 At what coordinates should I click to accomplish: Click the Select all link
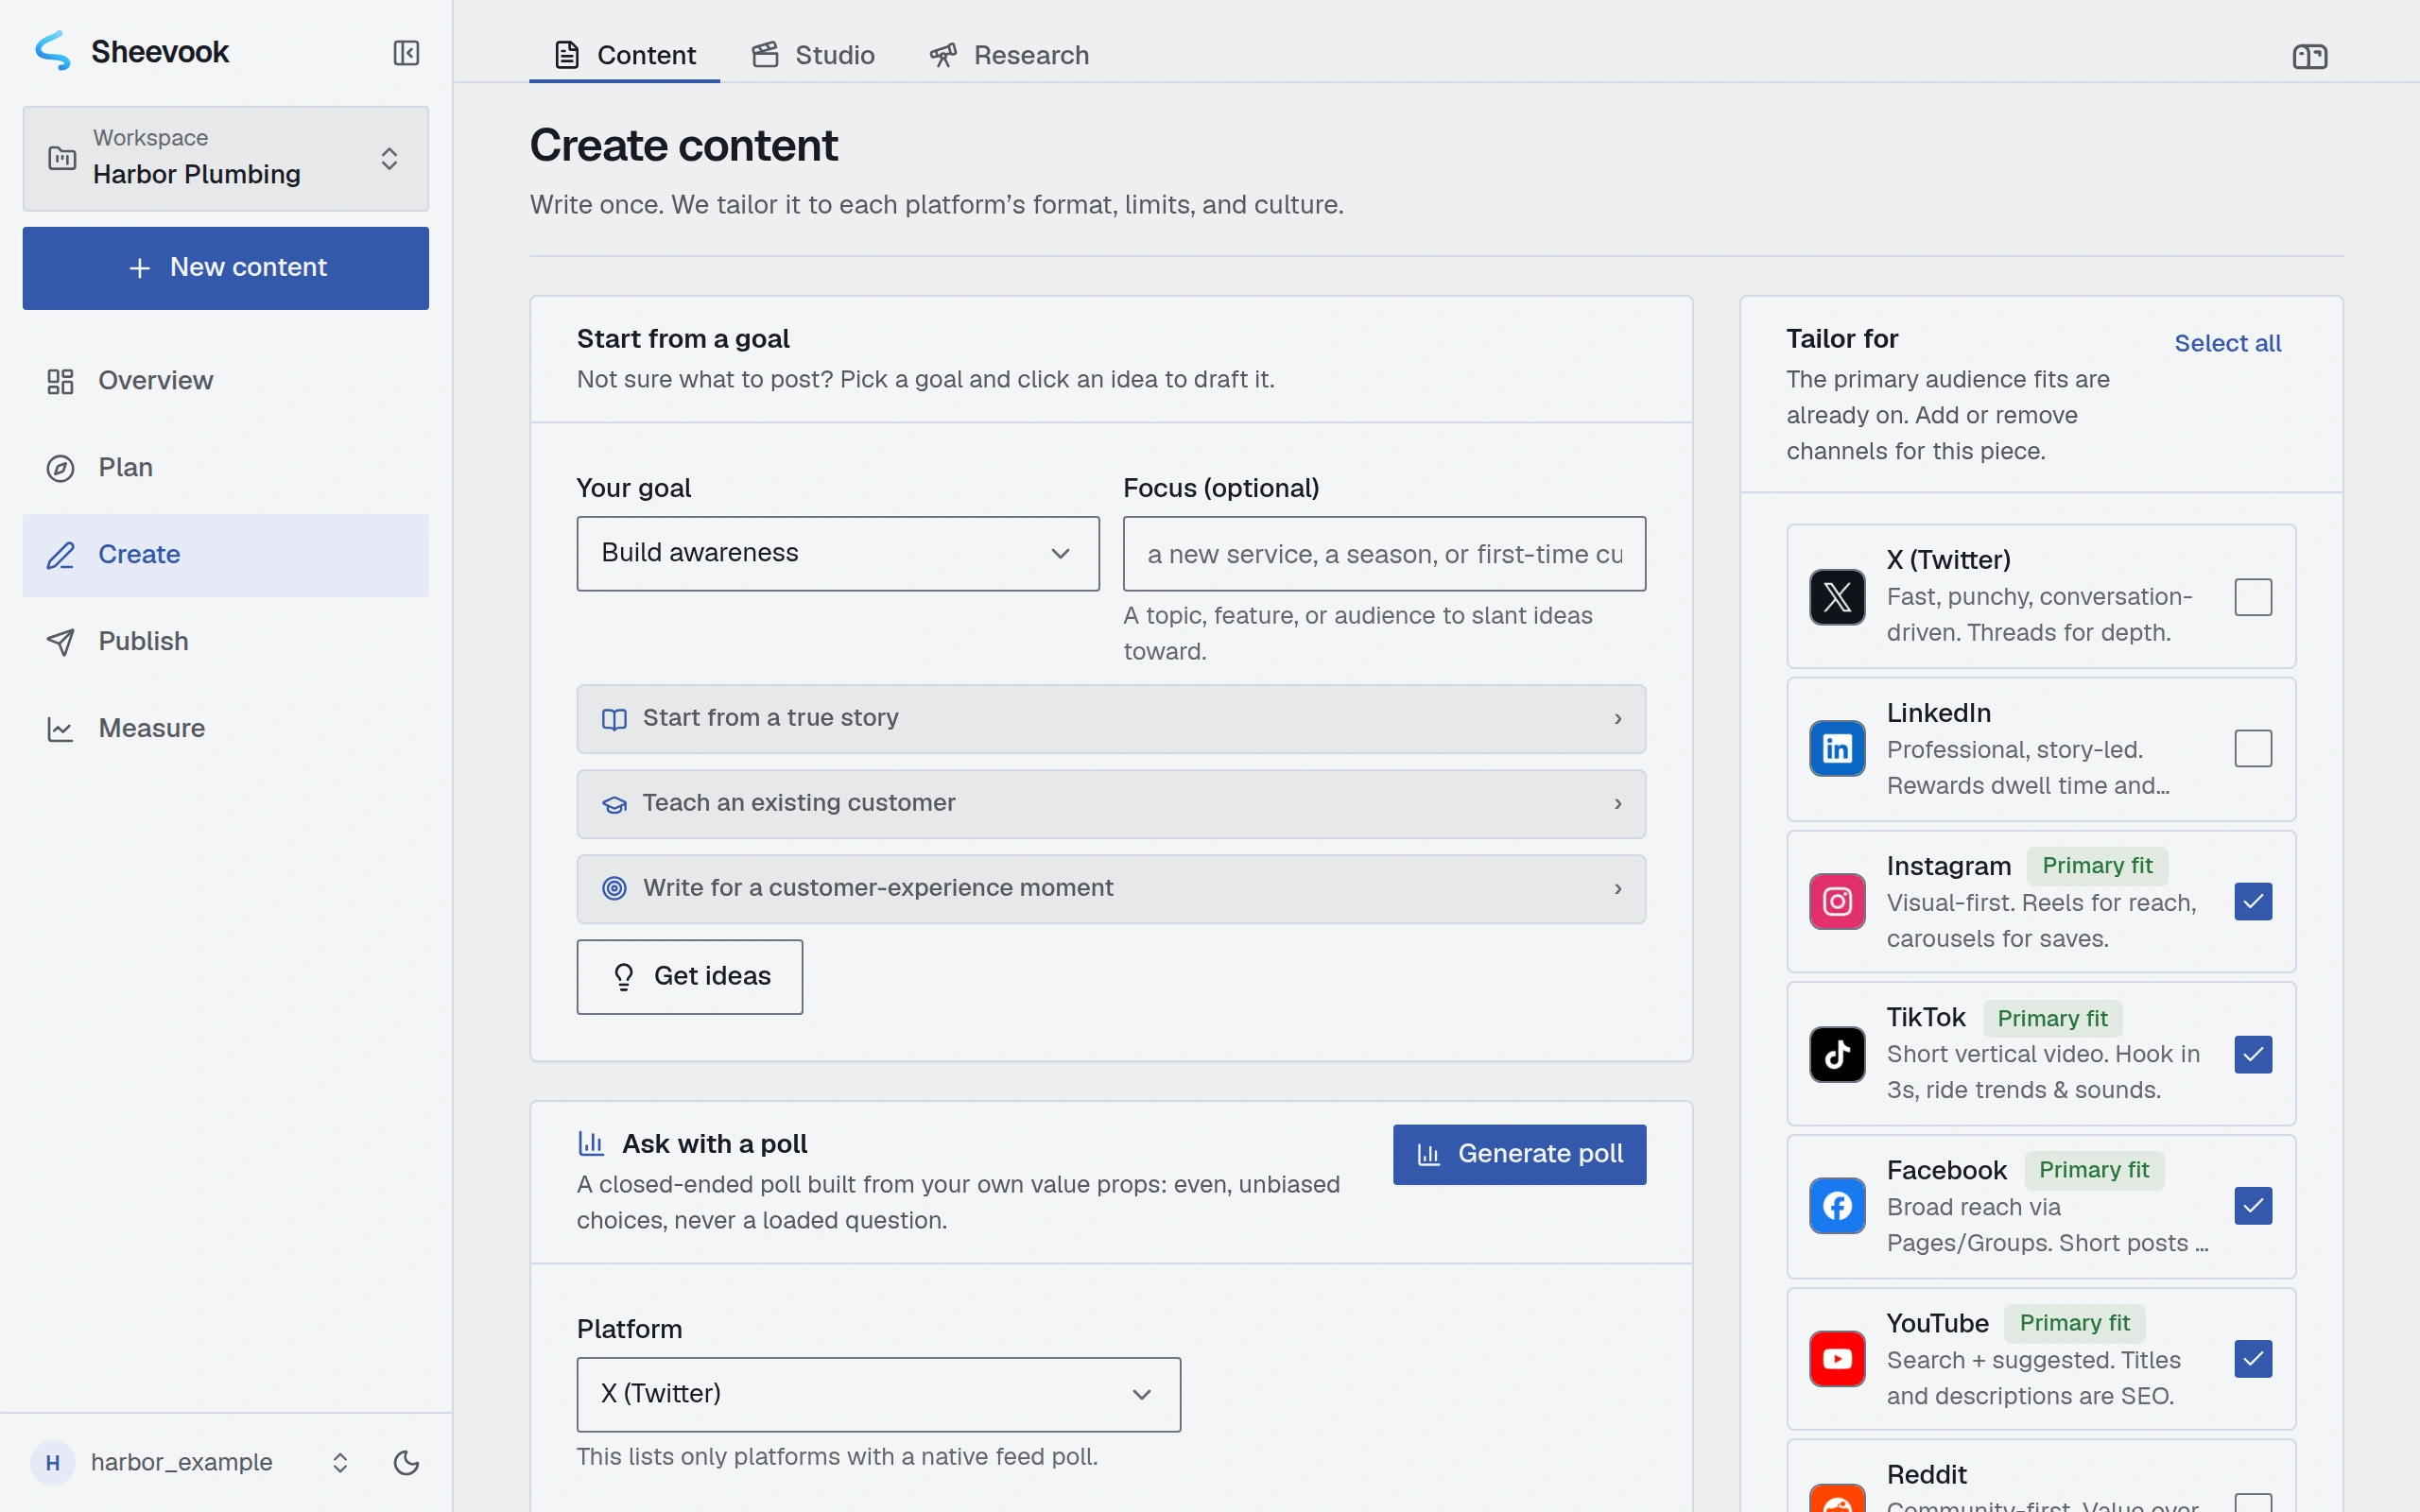[x=2227, y=343]
